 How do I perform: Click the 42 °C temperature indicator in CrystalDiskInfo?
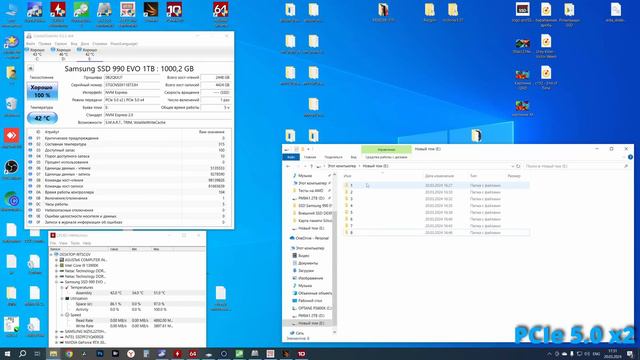pyautogui.click(x=42, y=118)
